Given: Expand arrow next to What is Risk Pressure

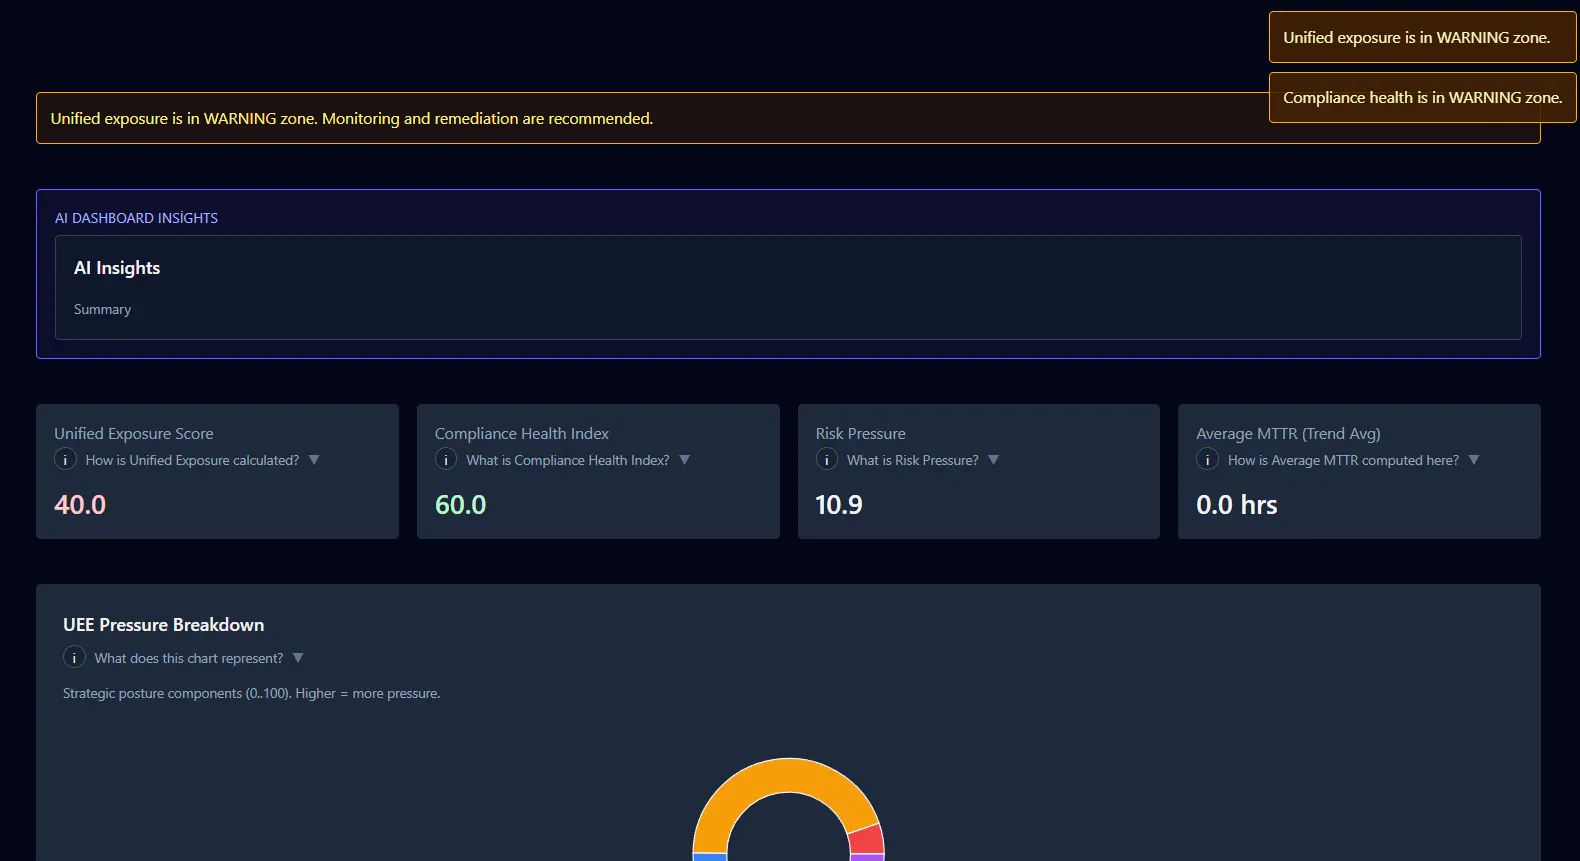Looking at the screenshot, I should pos(994,460).
